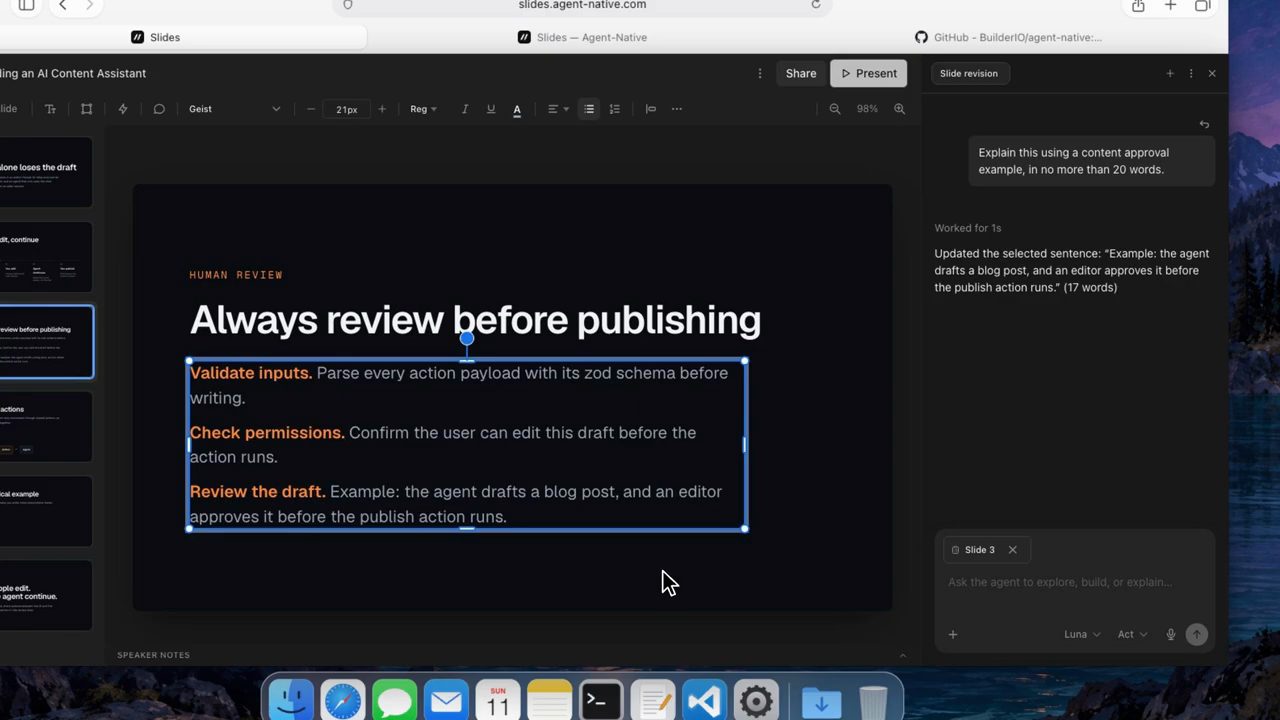Image resolution: width=1280 pixels, height=720 pixels.
Task: Open the Reg font weight dropdown
Action: click(x=424, y=109)
